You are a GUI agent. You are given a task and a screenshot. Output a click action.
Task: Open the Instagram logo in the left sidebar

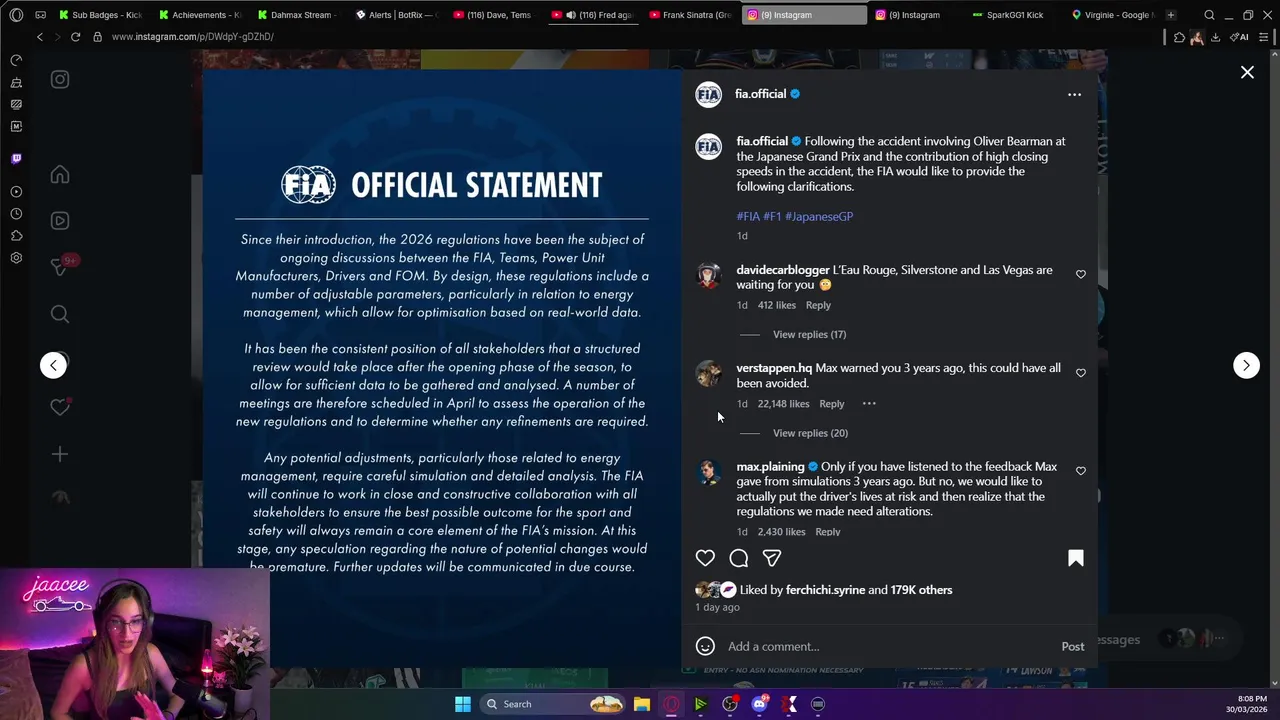click(x=60, y=80)
